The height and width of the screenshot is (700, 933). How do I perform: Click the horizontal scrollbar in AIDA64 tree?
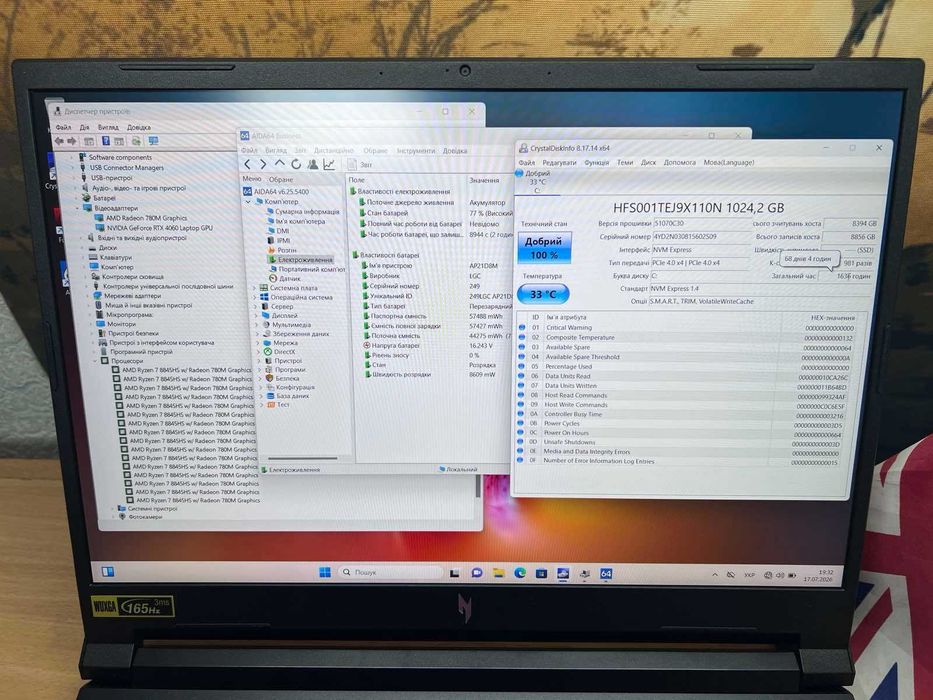coord(302,458)
